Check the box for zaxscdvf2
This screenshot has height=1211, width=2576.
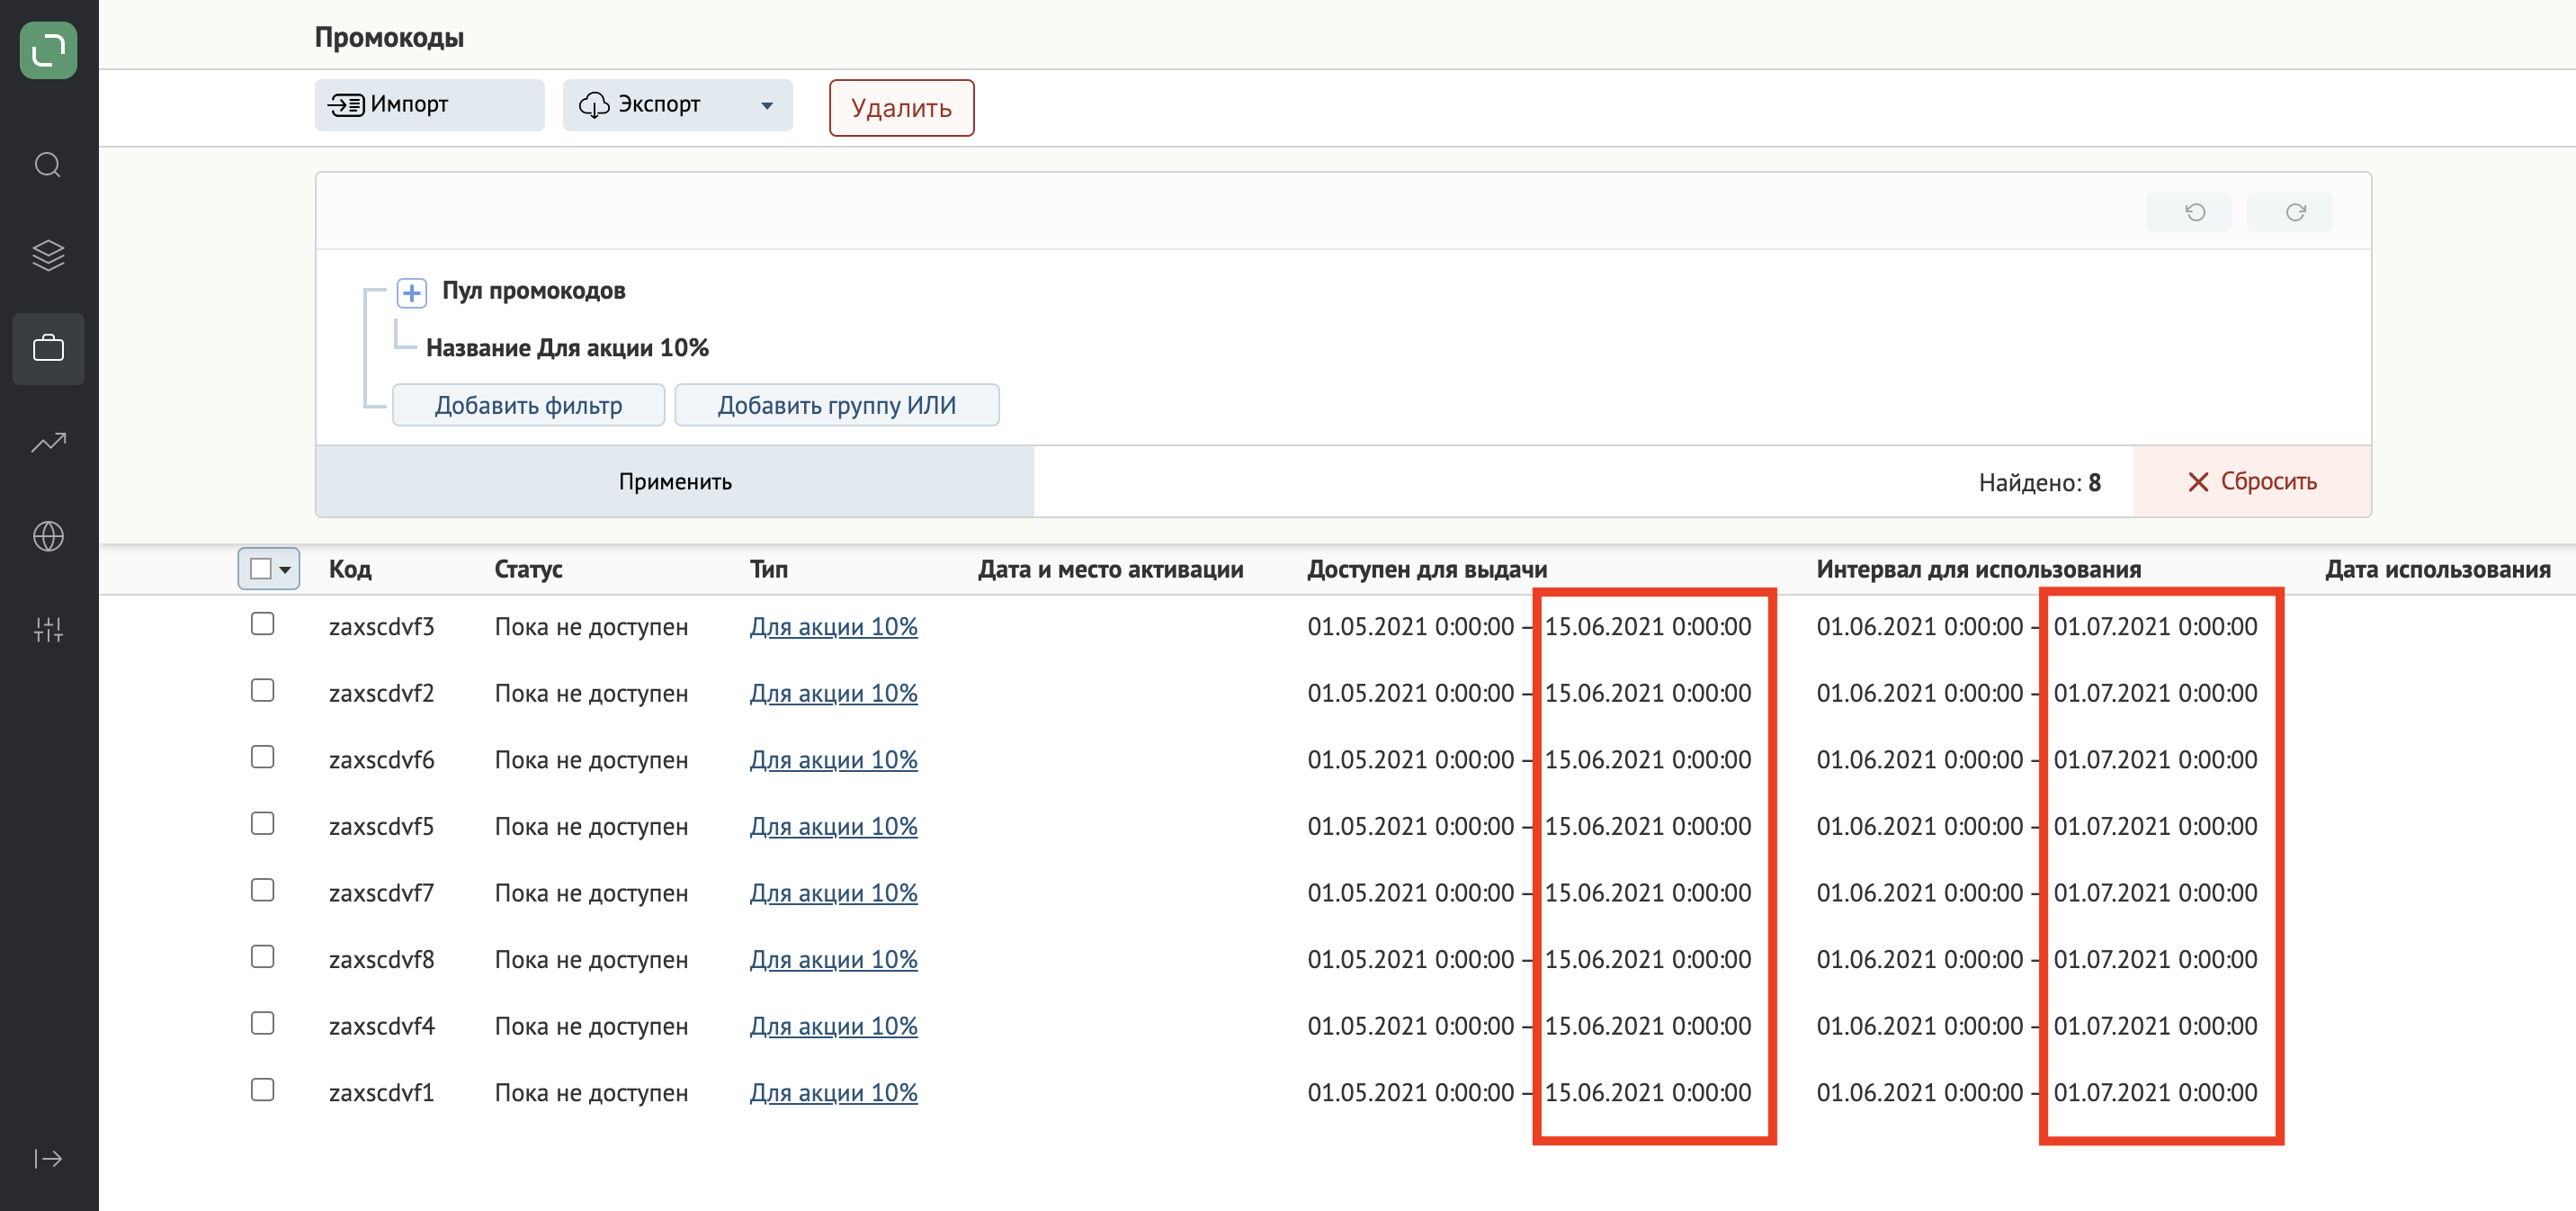point(262,690)
